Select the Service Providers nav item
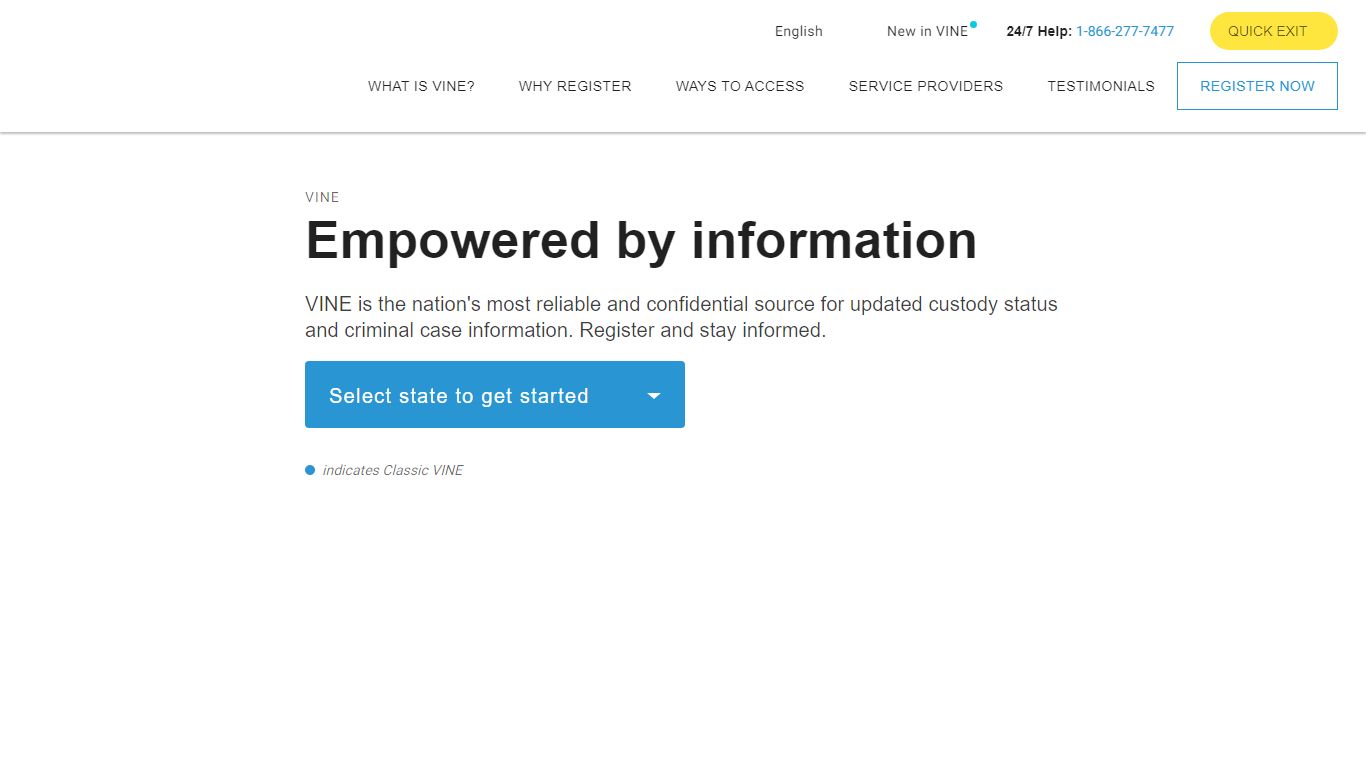 (926, 86)
